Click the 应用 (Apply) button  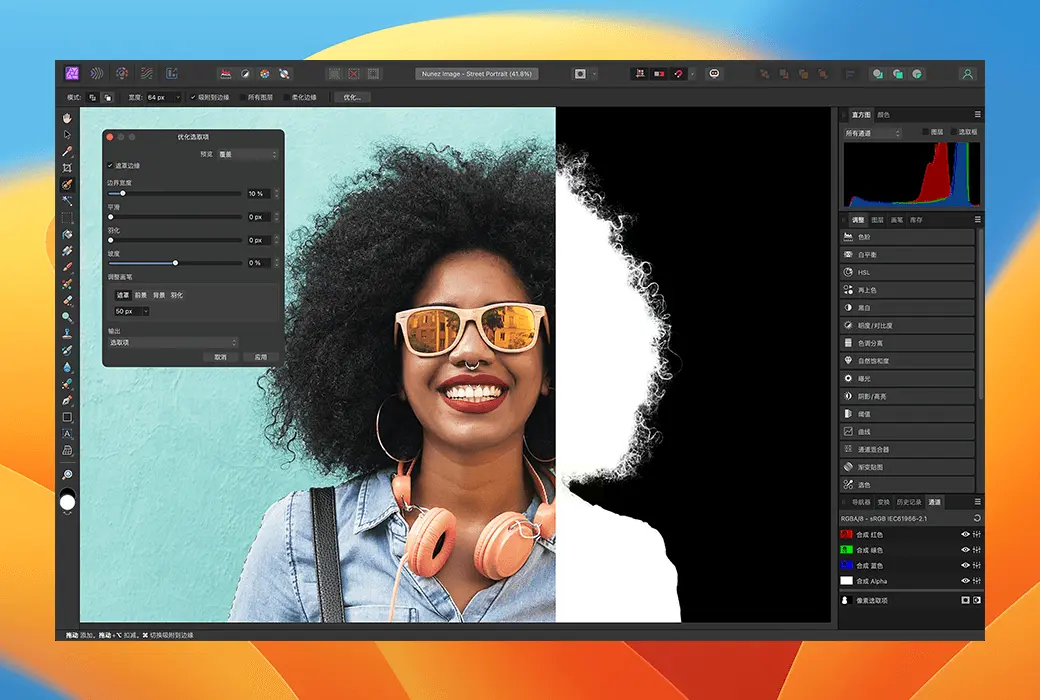coord(260,357)
